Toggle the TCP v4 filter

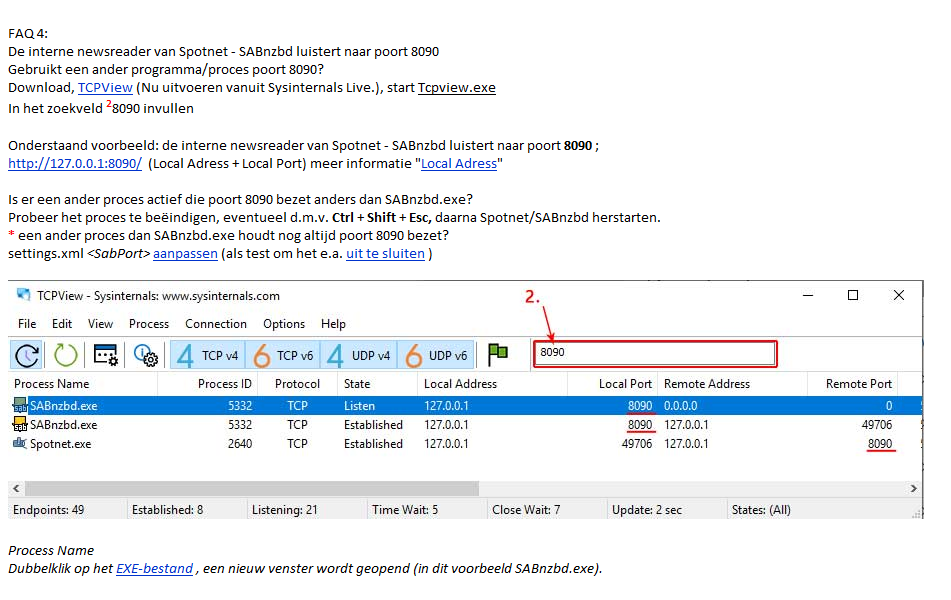click(x=208, y=356)
